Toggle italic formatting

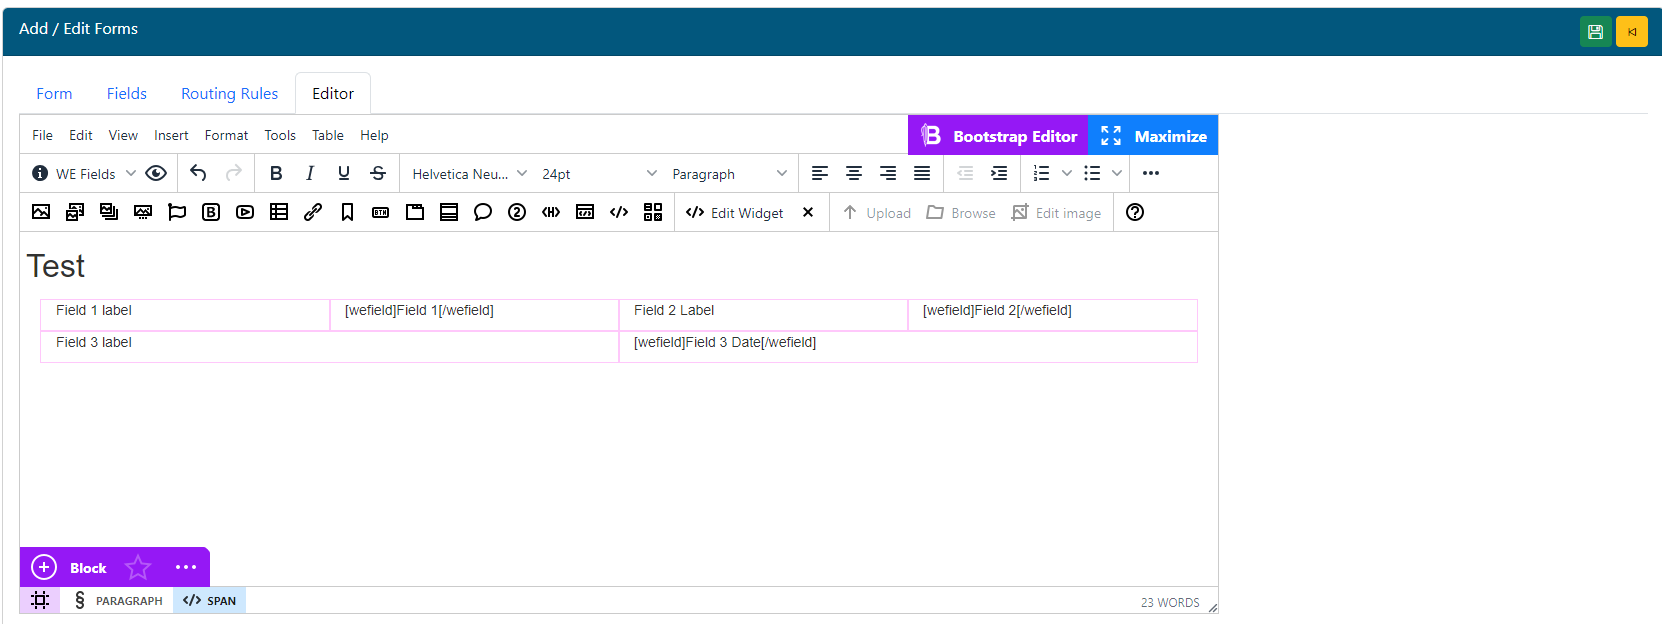310,173
